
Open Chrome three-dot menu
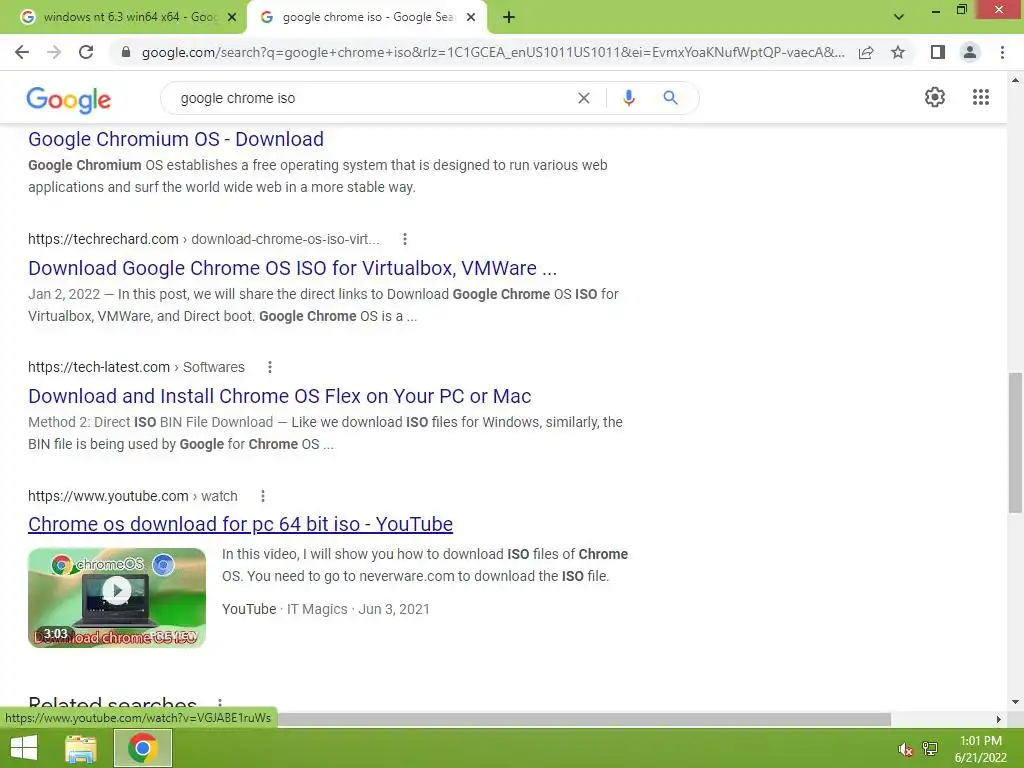(1002, 52)
